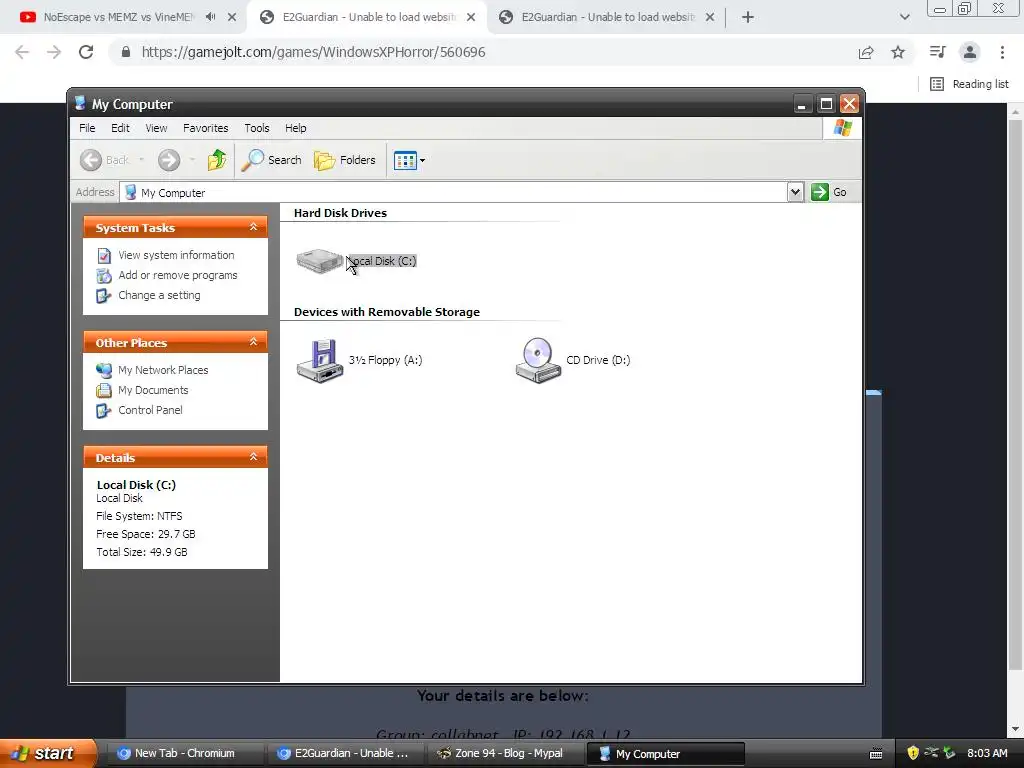This screenshot has height=768, width=1024.
Task: Click the explorer Forward arrow button
Action: coord(168,160)
